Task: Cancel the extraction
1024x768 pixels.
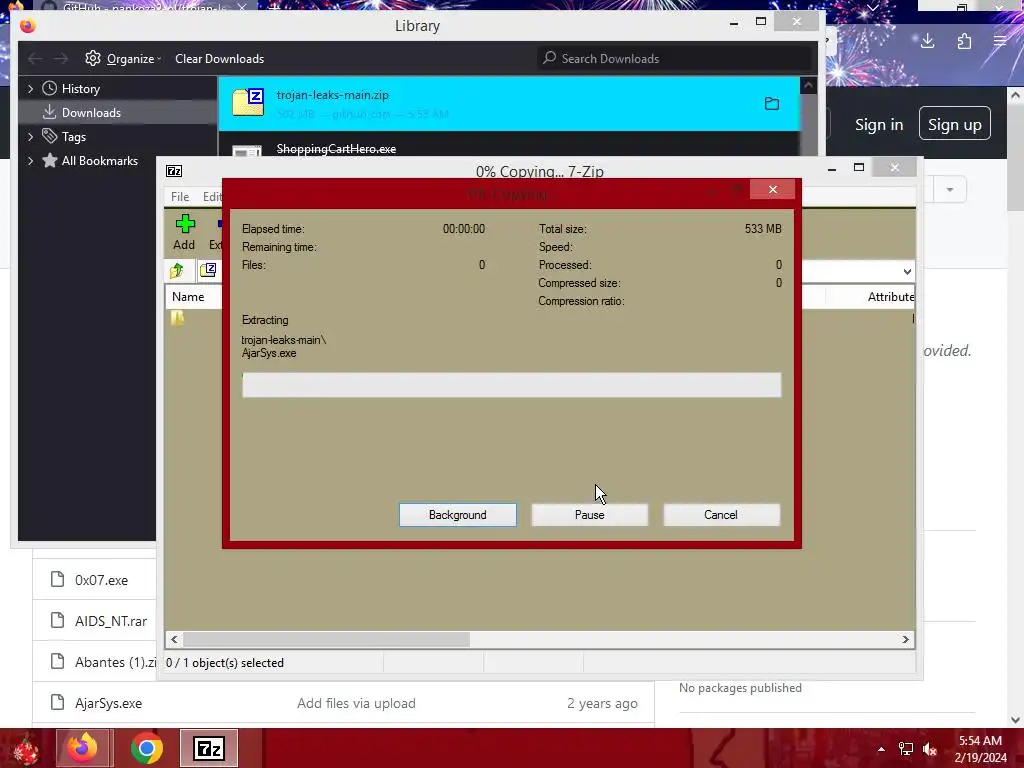Action: point(721,515)
